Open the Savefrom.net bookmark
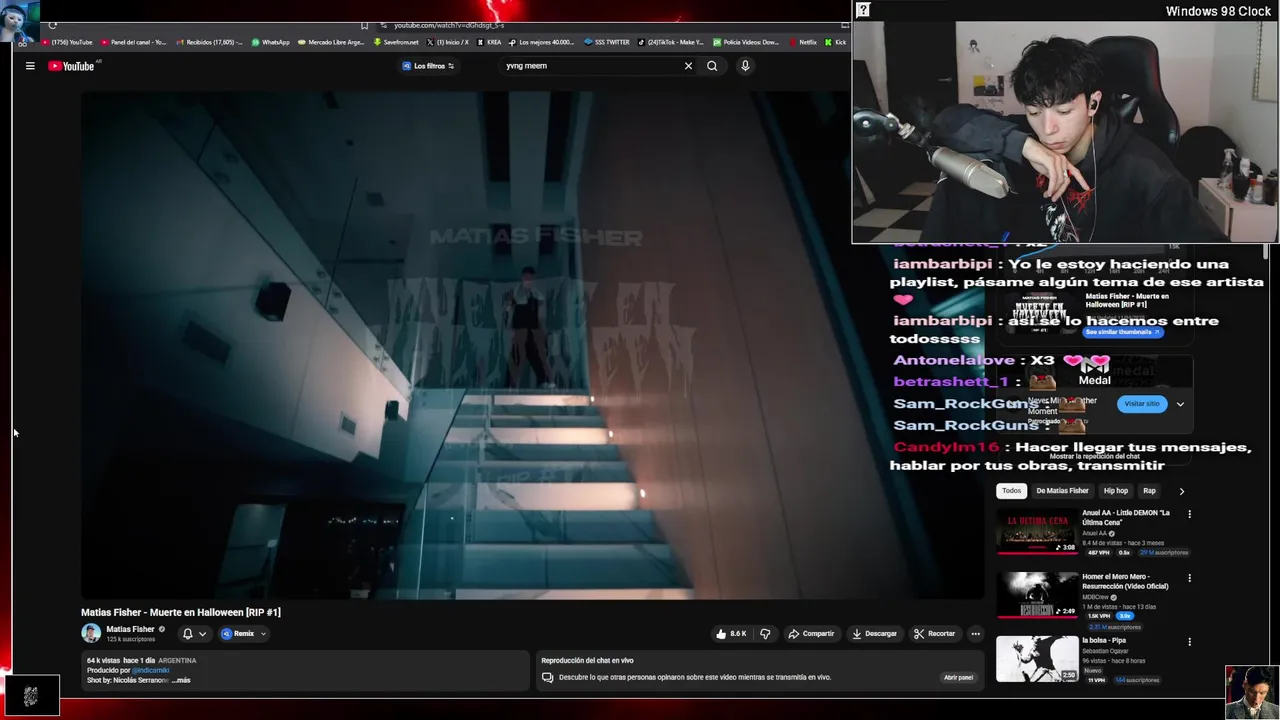1280x720 pixels. click(x=396, y=42)
